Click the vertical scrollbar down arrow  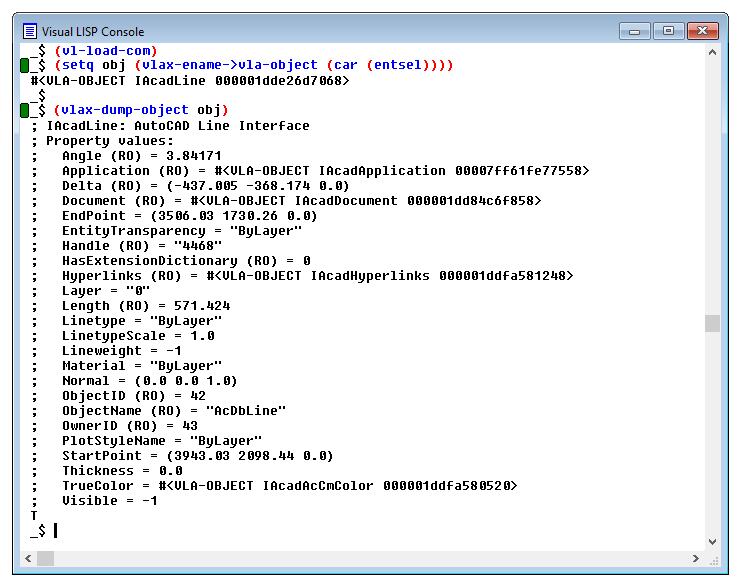[x=712, y=542]
